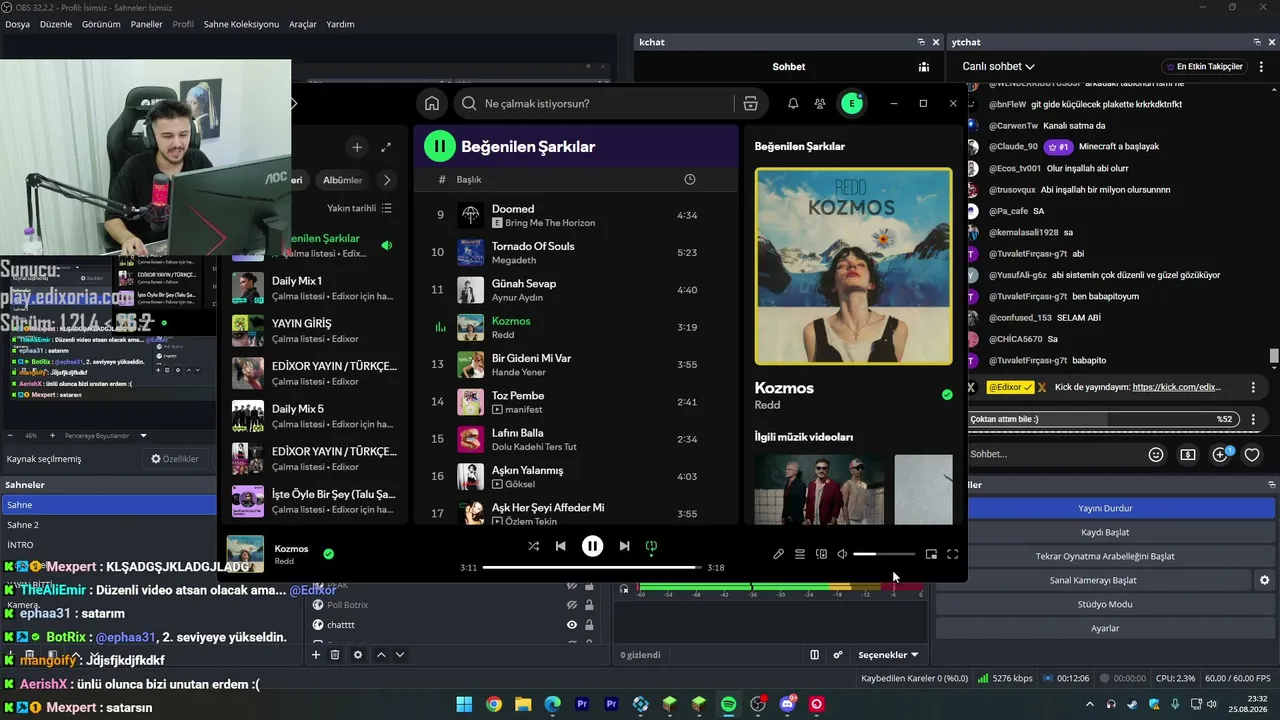The width and height of the screenshot is (1280, 720).
Task: Open audio mixer advanced settings gears icon
Action: coord(838,655)
